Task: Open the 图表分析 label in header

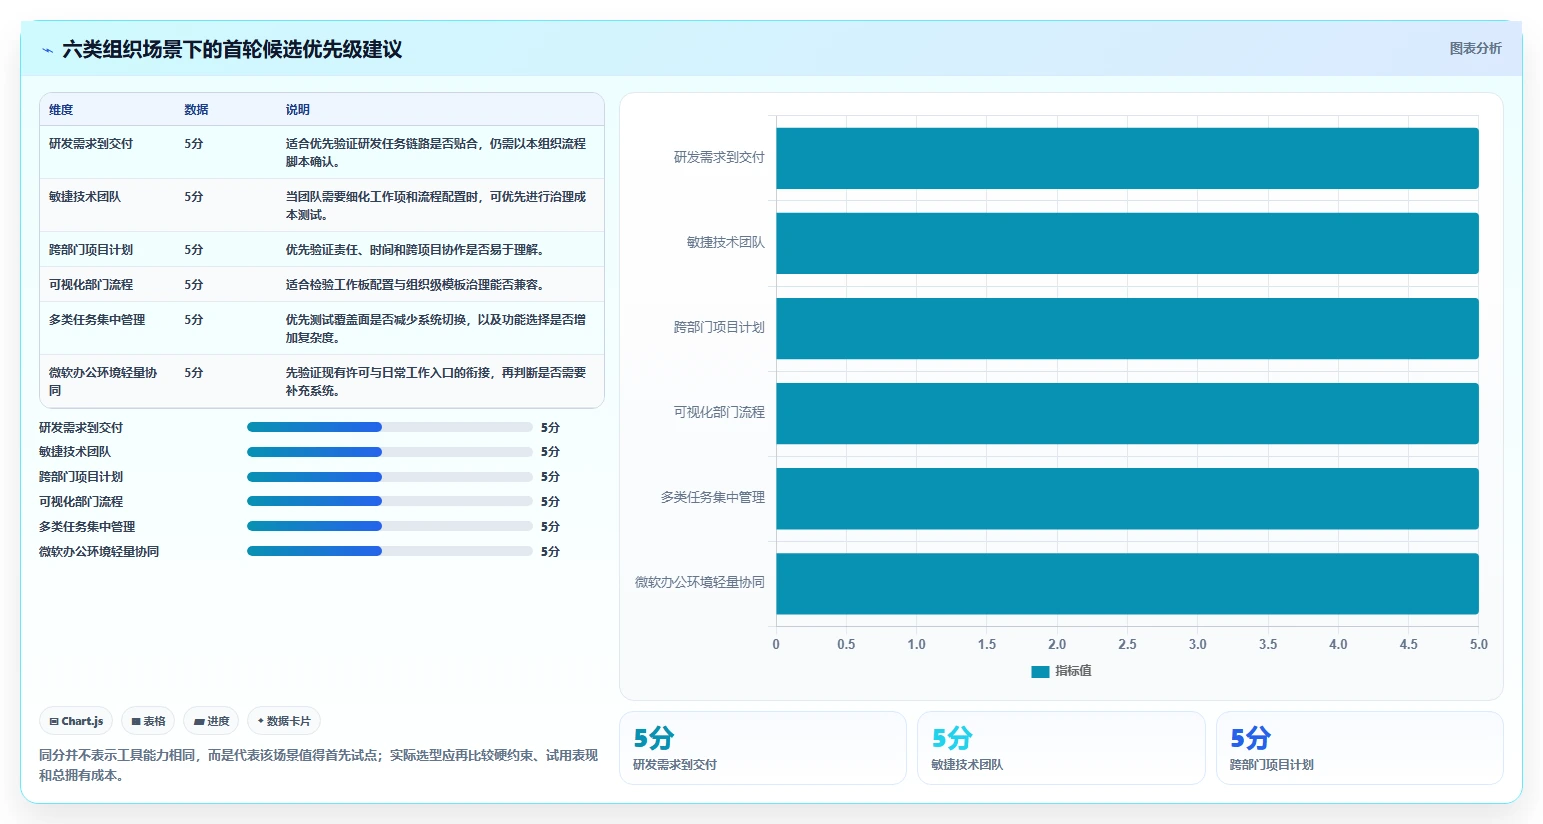Action: click(1475, 48)
